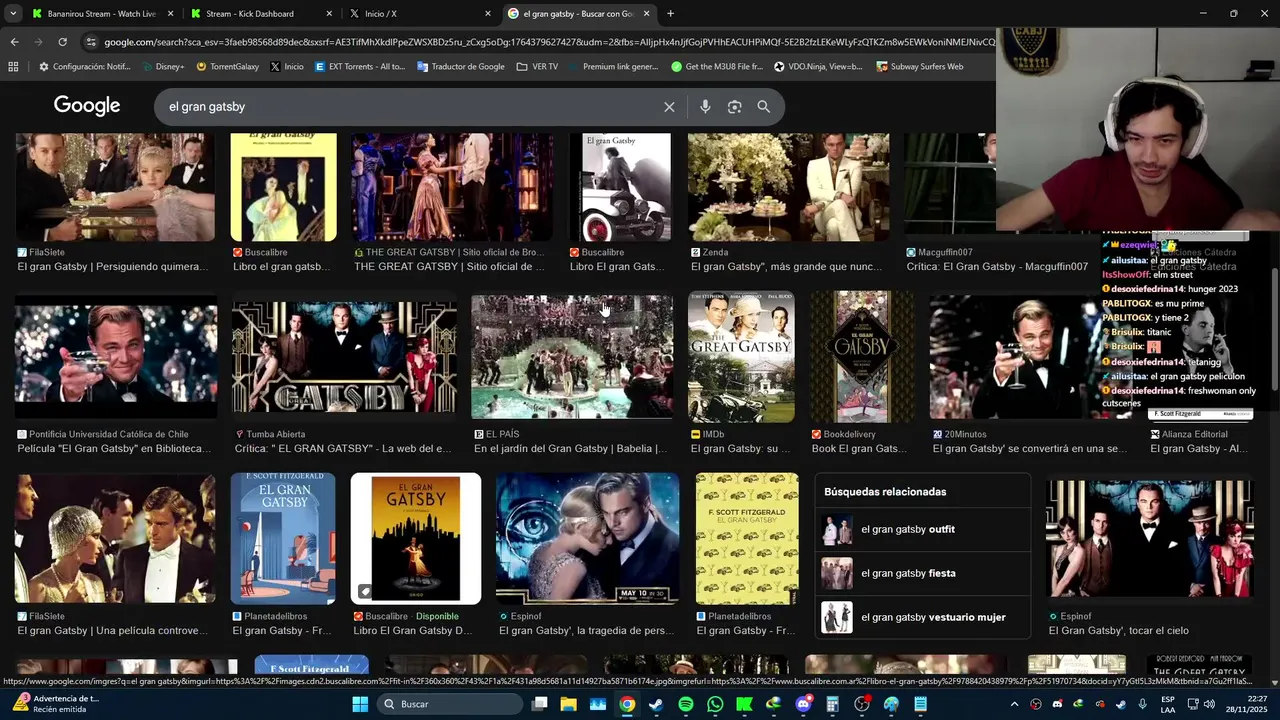Switch to the Stream - Kick Dashboard tab
The width and height of the screenshot is (1280, 720).
click(261, 14)
